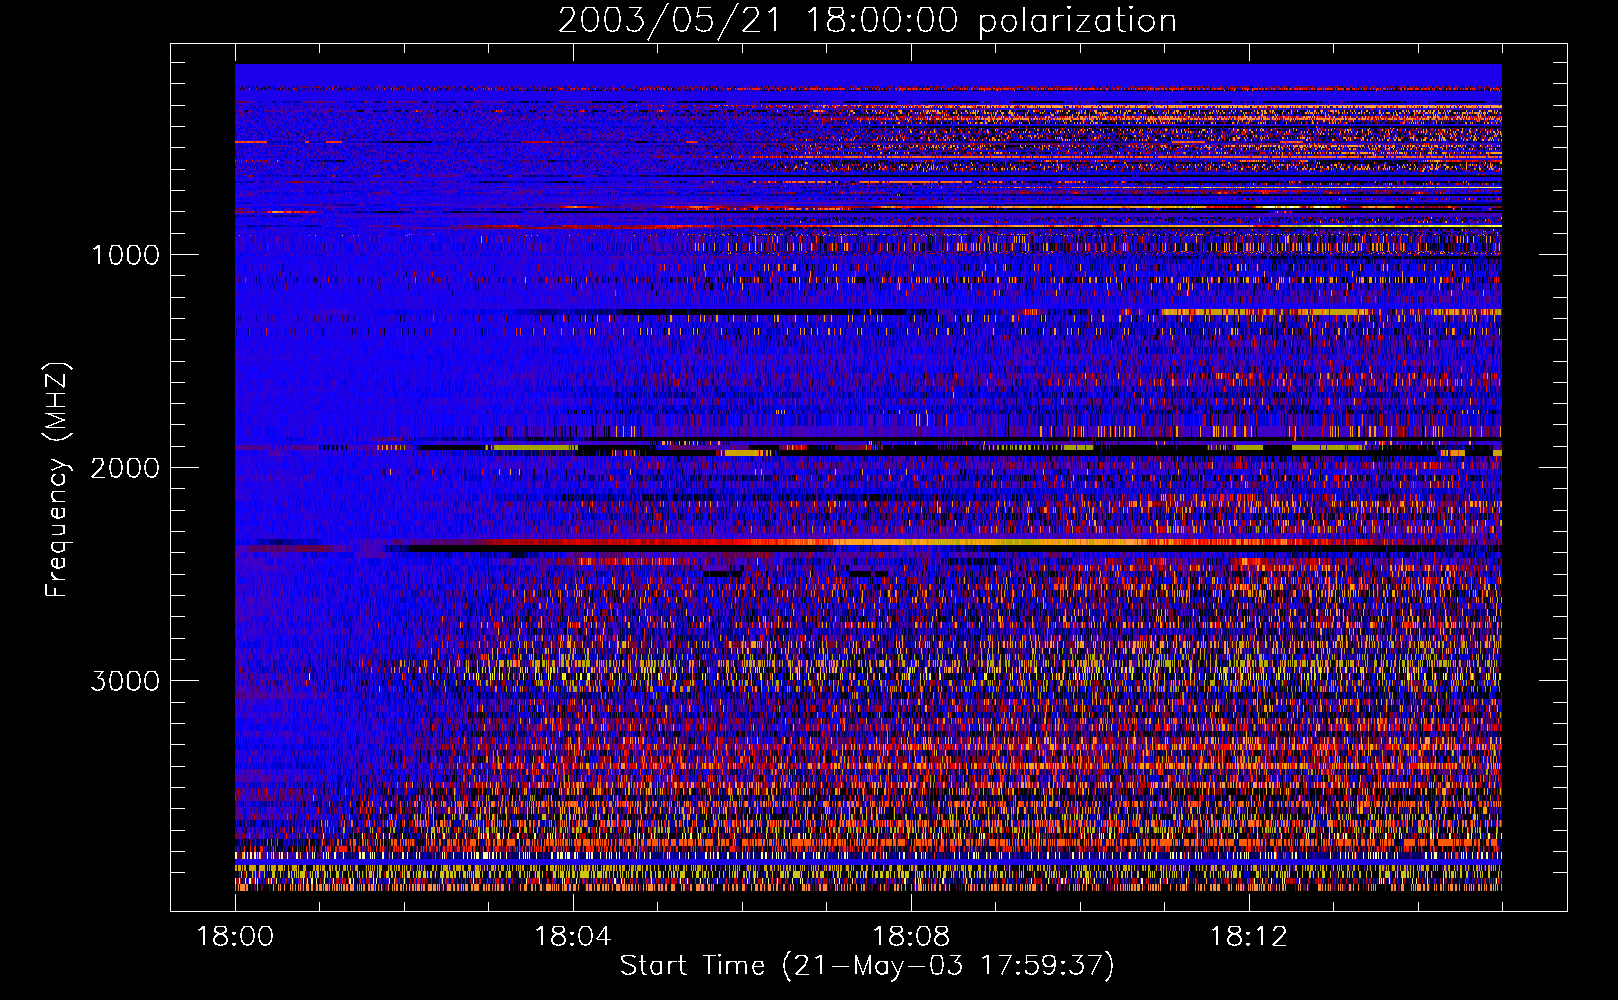Click the 'Frequency (MHZ)' axis label
This screenshot has height=1000, width=1618.
pyautogui.click(x=57, y=481)
